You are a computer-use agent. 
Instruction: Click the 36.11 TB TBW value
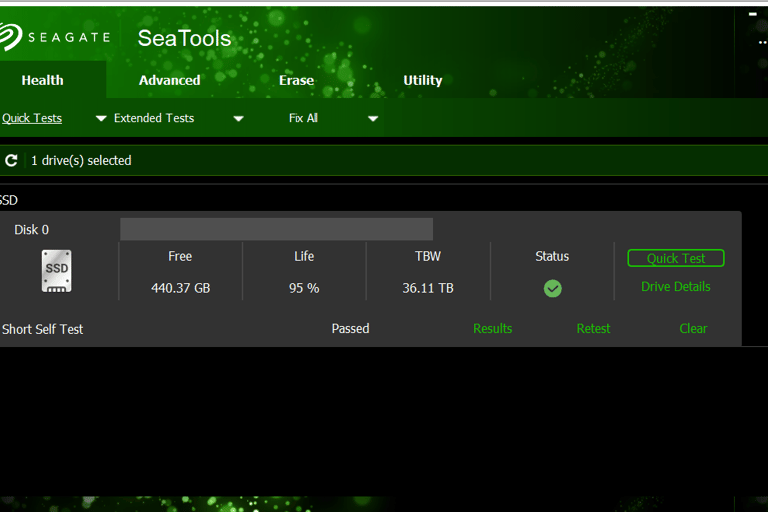428,288
